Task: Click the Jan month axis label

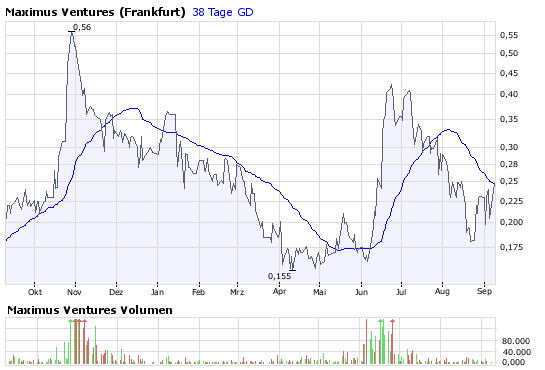Action: point(157,292)
